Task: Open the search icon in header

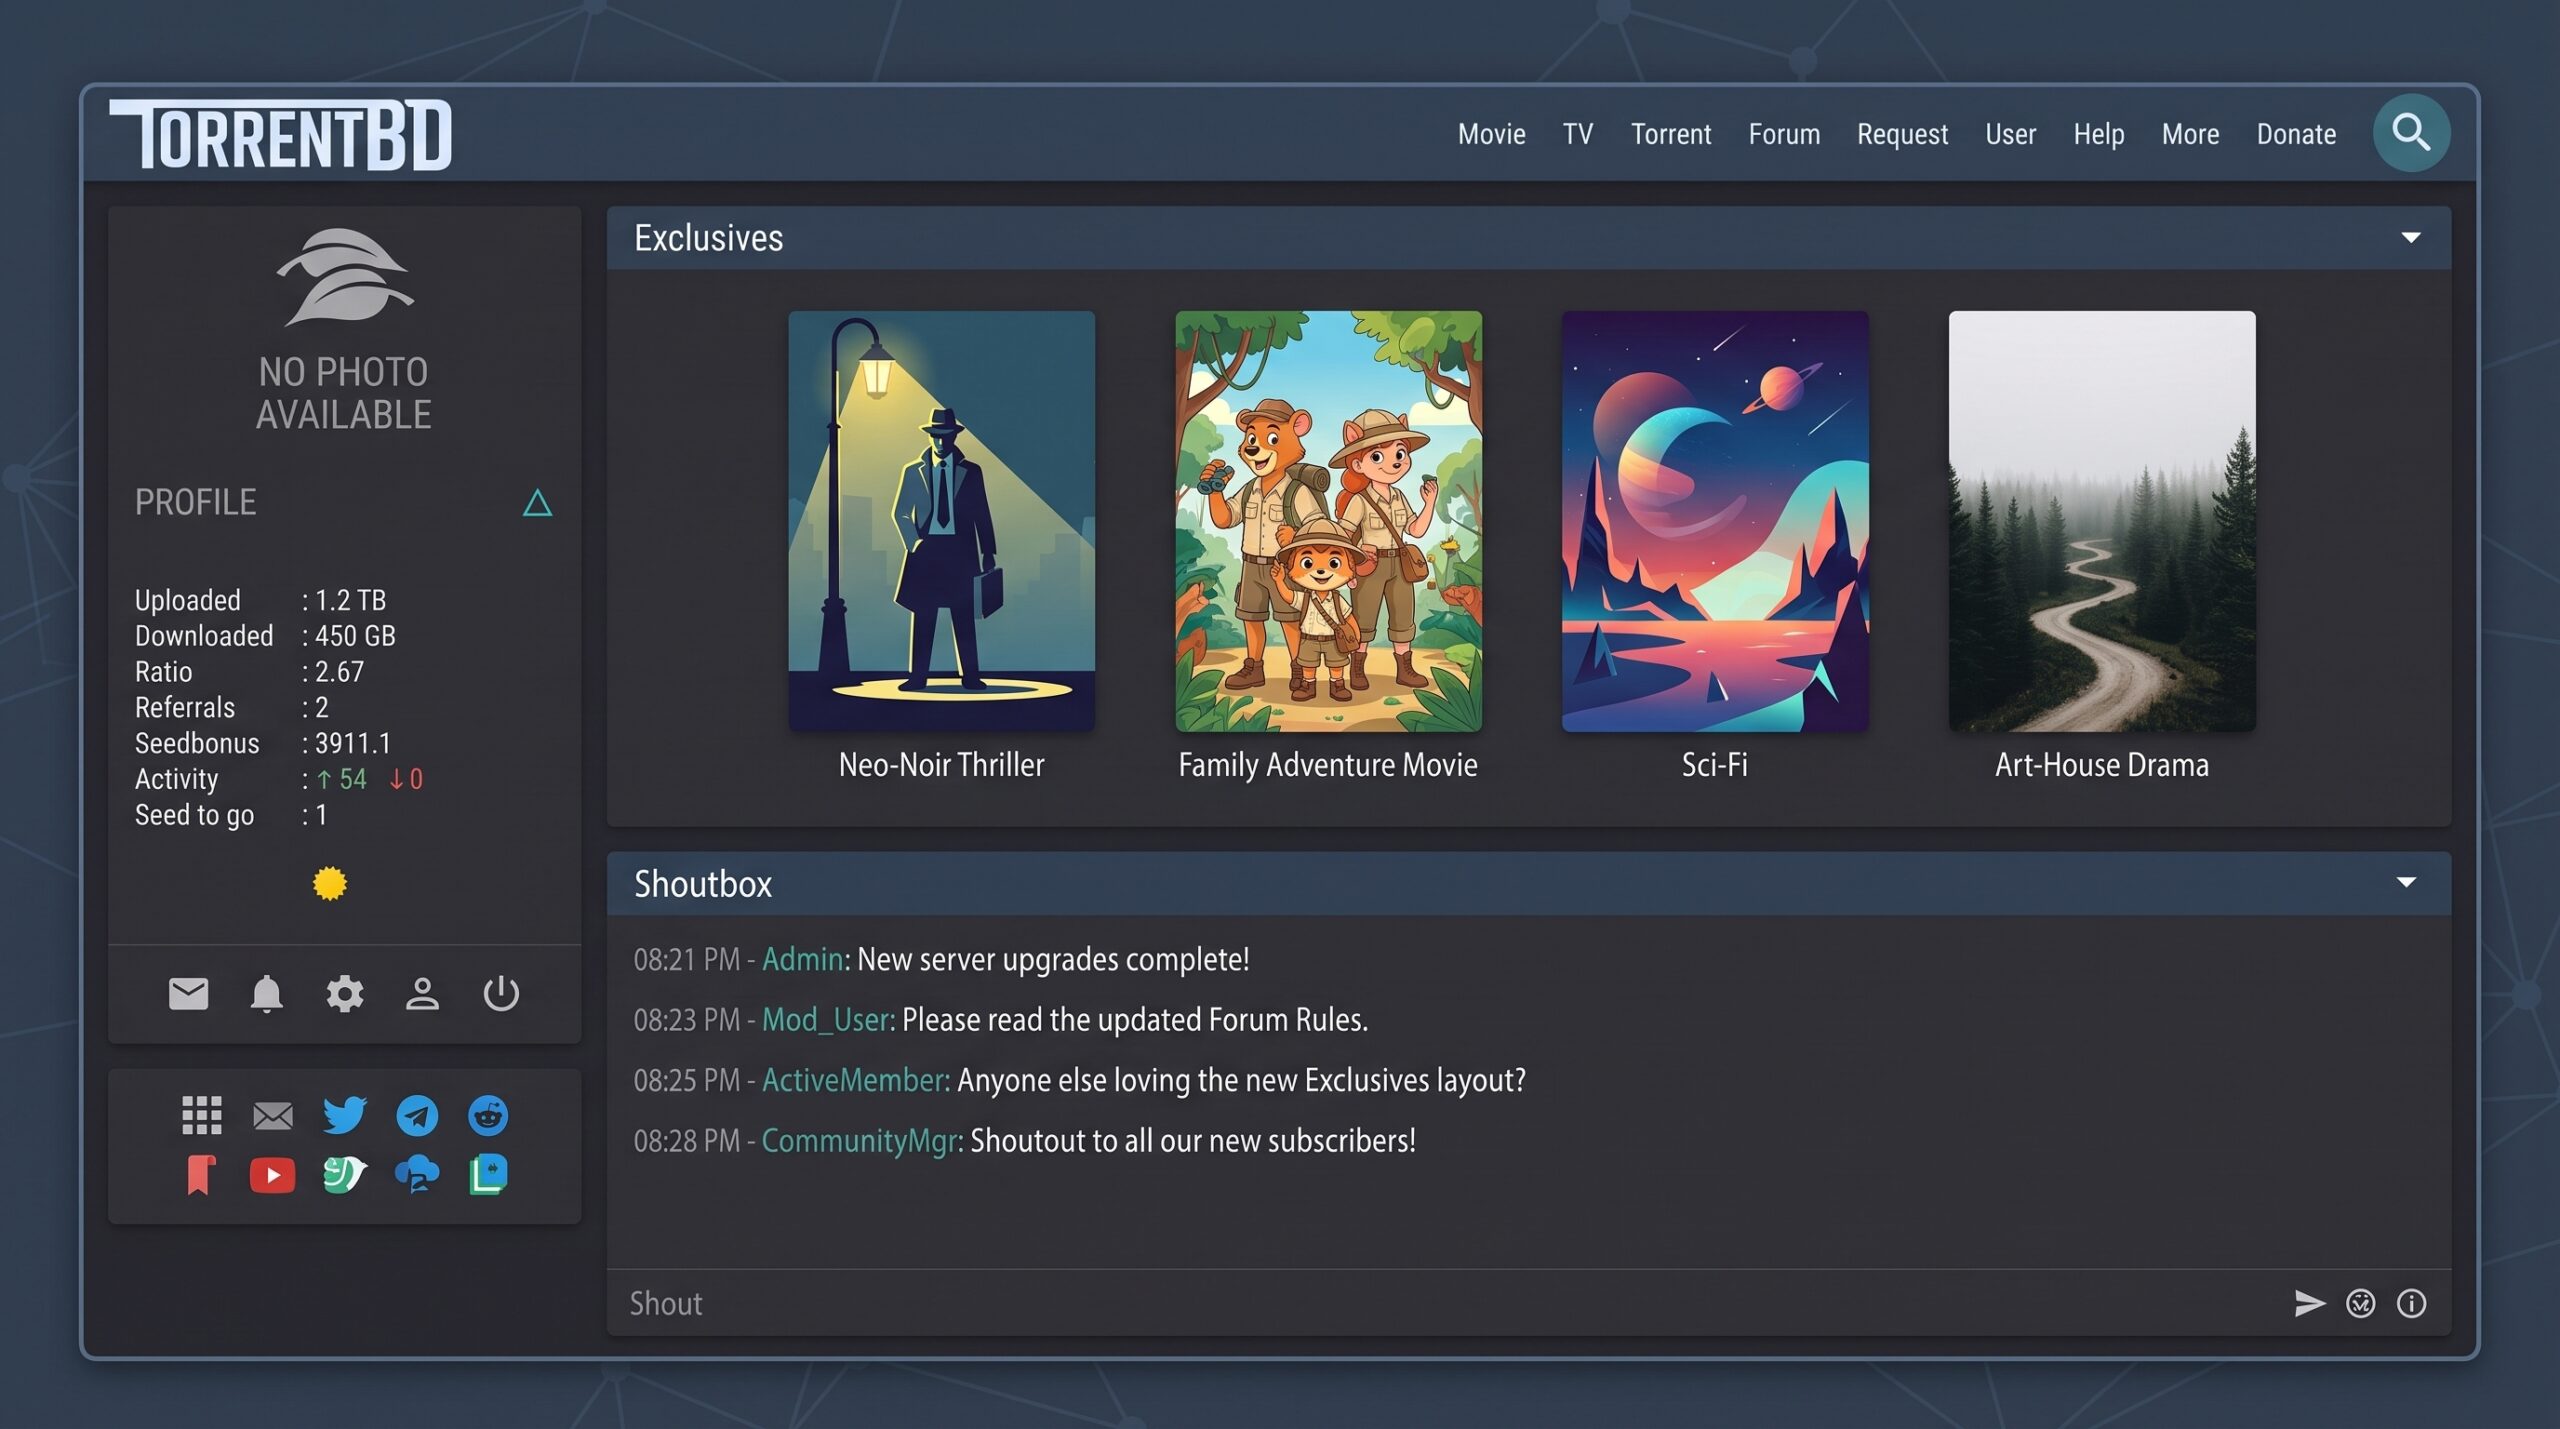Action: (x=2411, y=133)
